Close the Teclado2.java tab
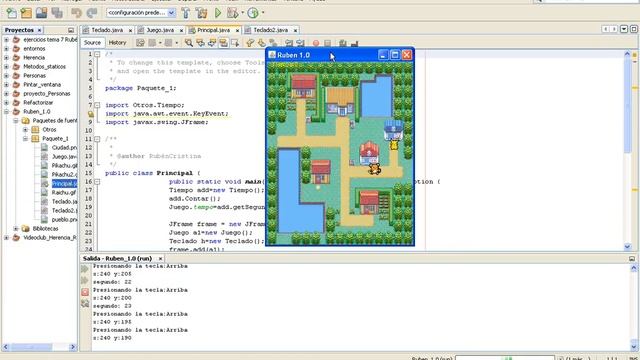 295,31
